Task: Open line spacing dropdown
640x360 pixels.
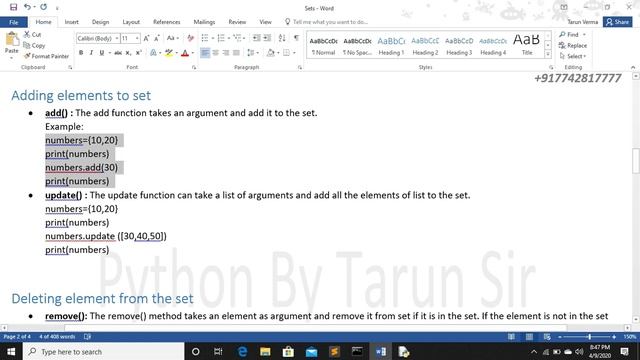Action: point(253,53)
